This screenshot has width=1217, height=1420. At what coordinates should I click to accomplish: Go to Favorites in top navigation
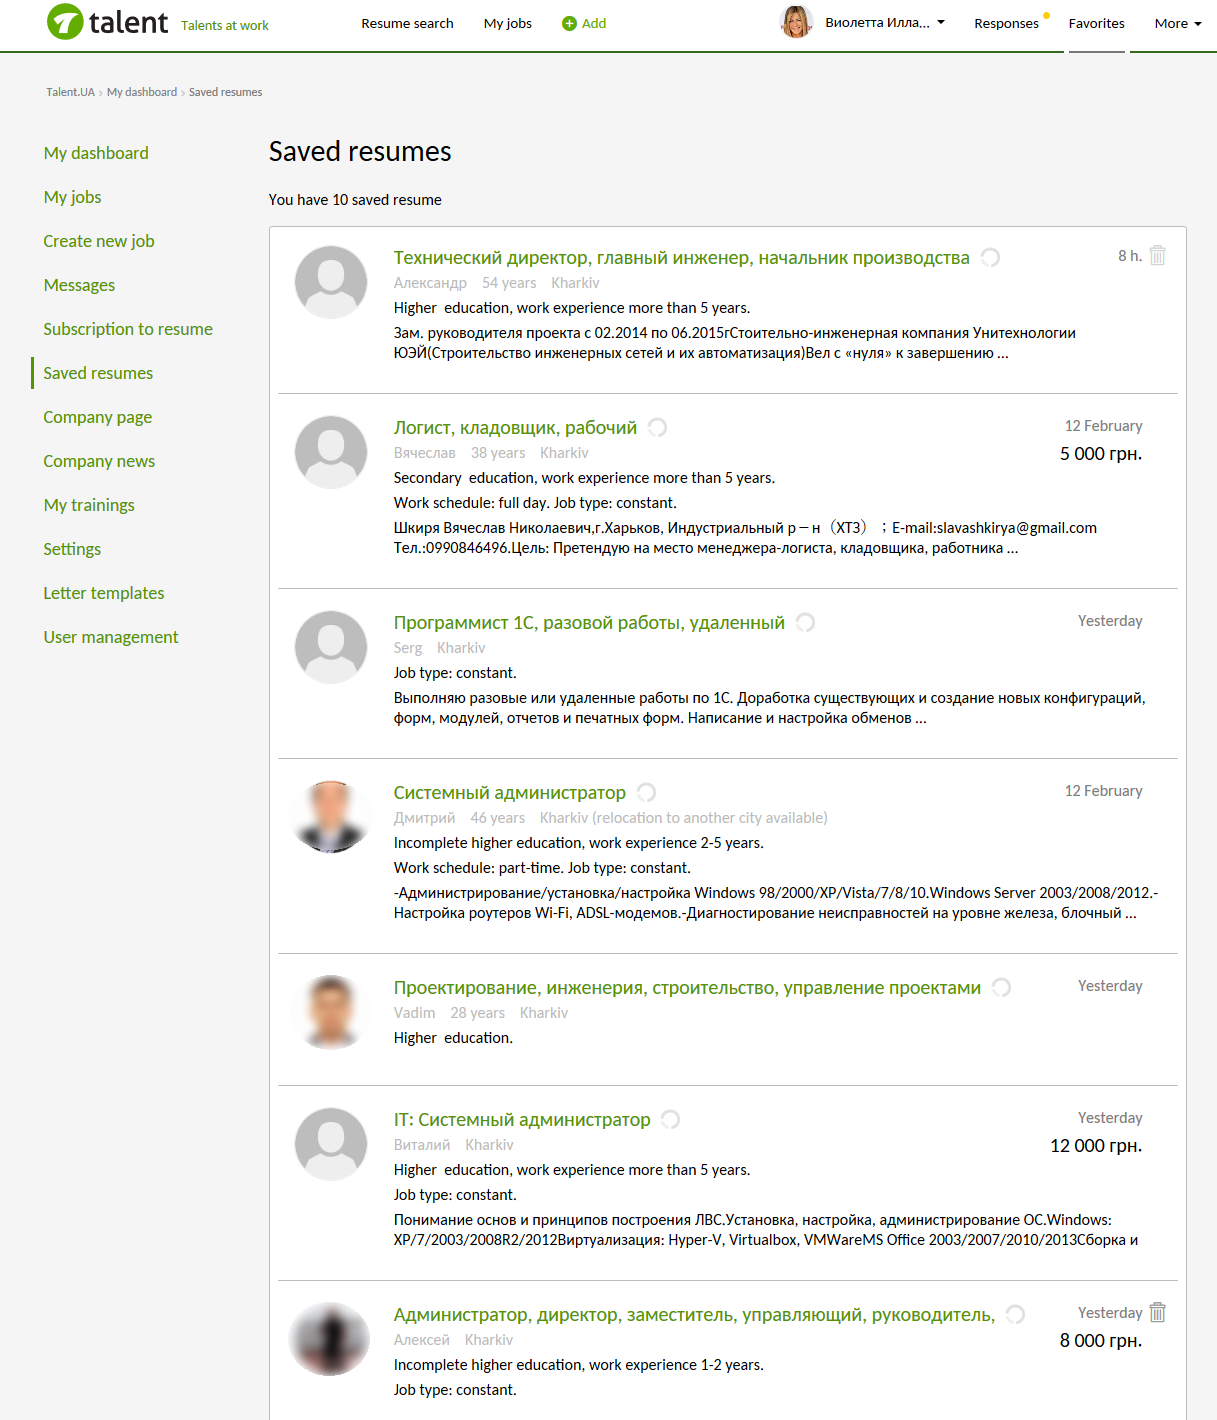pos(1096,23)
